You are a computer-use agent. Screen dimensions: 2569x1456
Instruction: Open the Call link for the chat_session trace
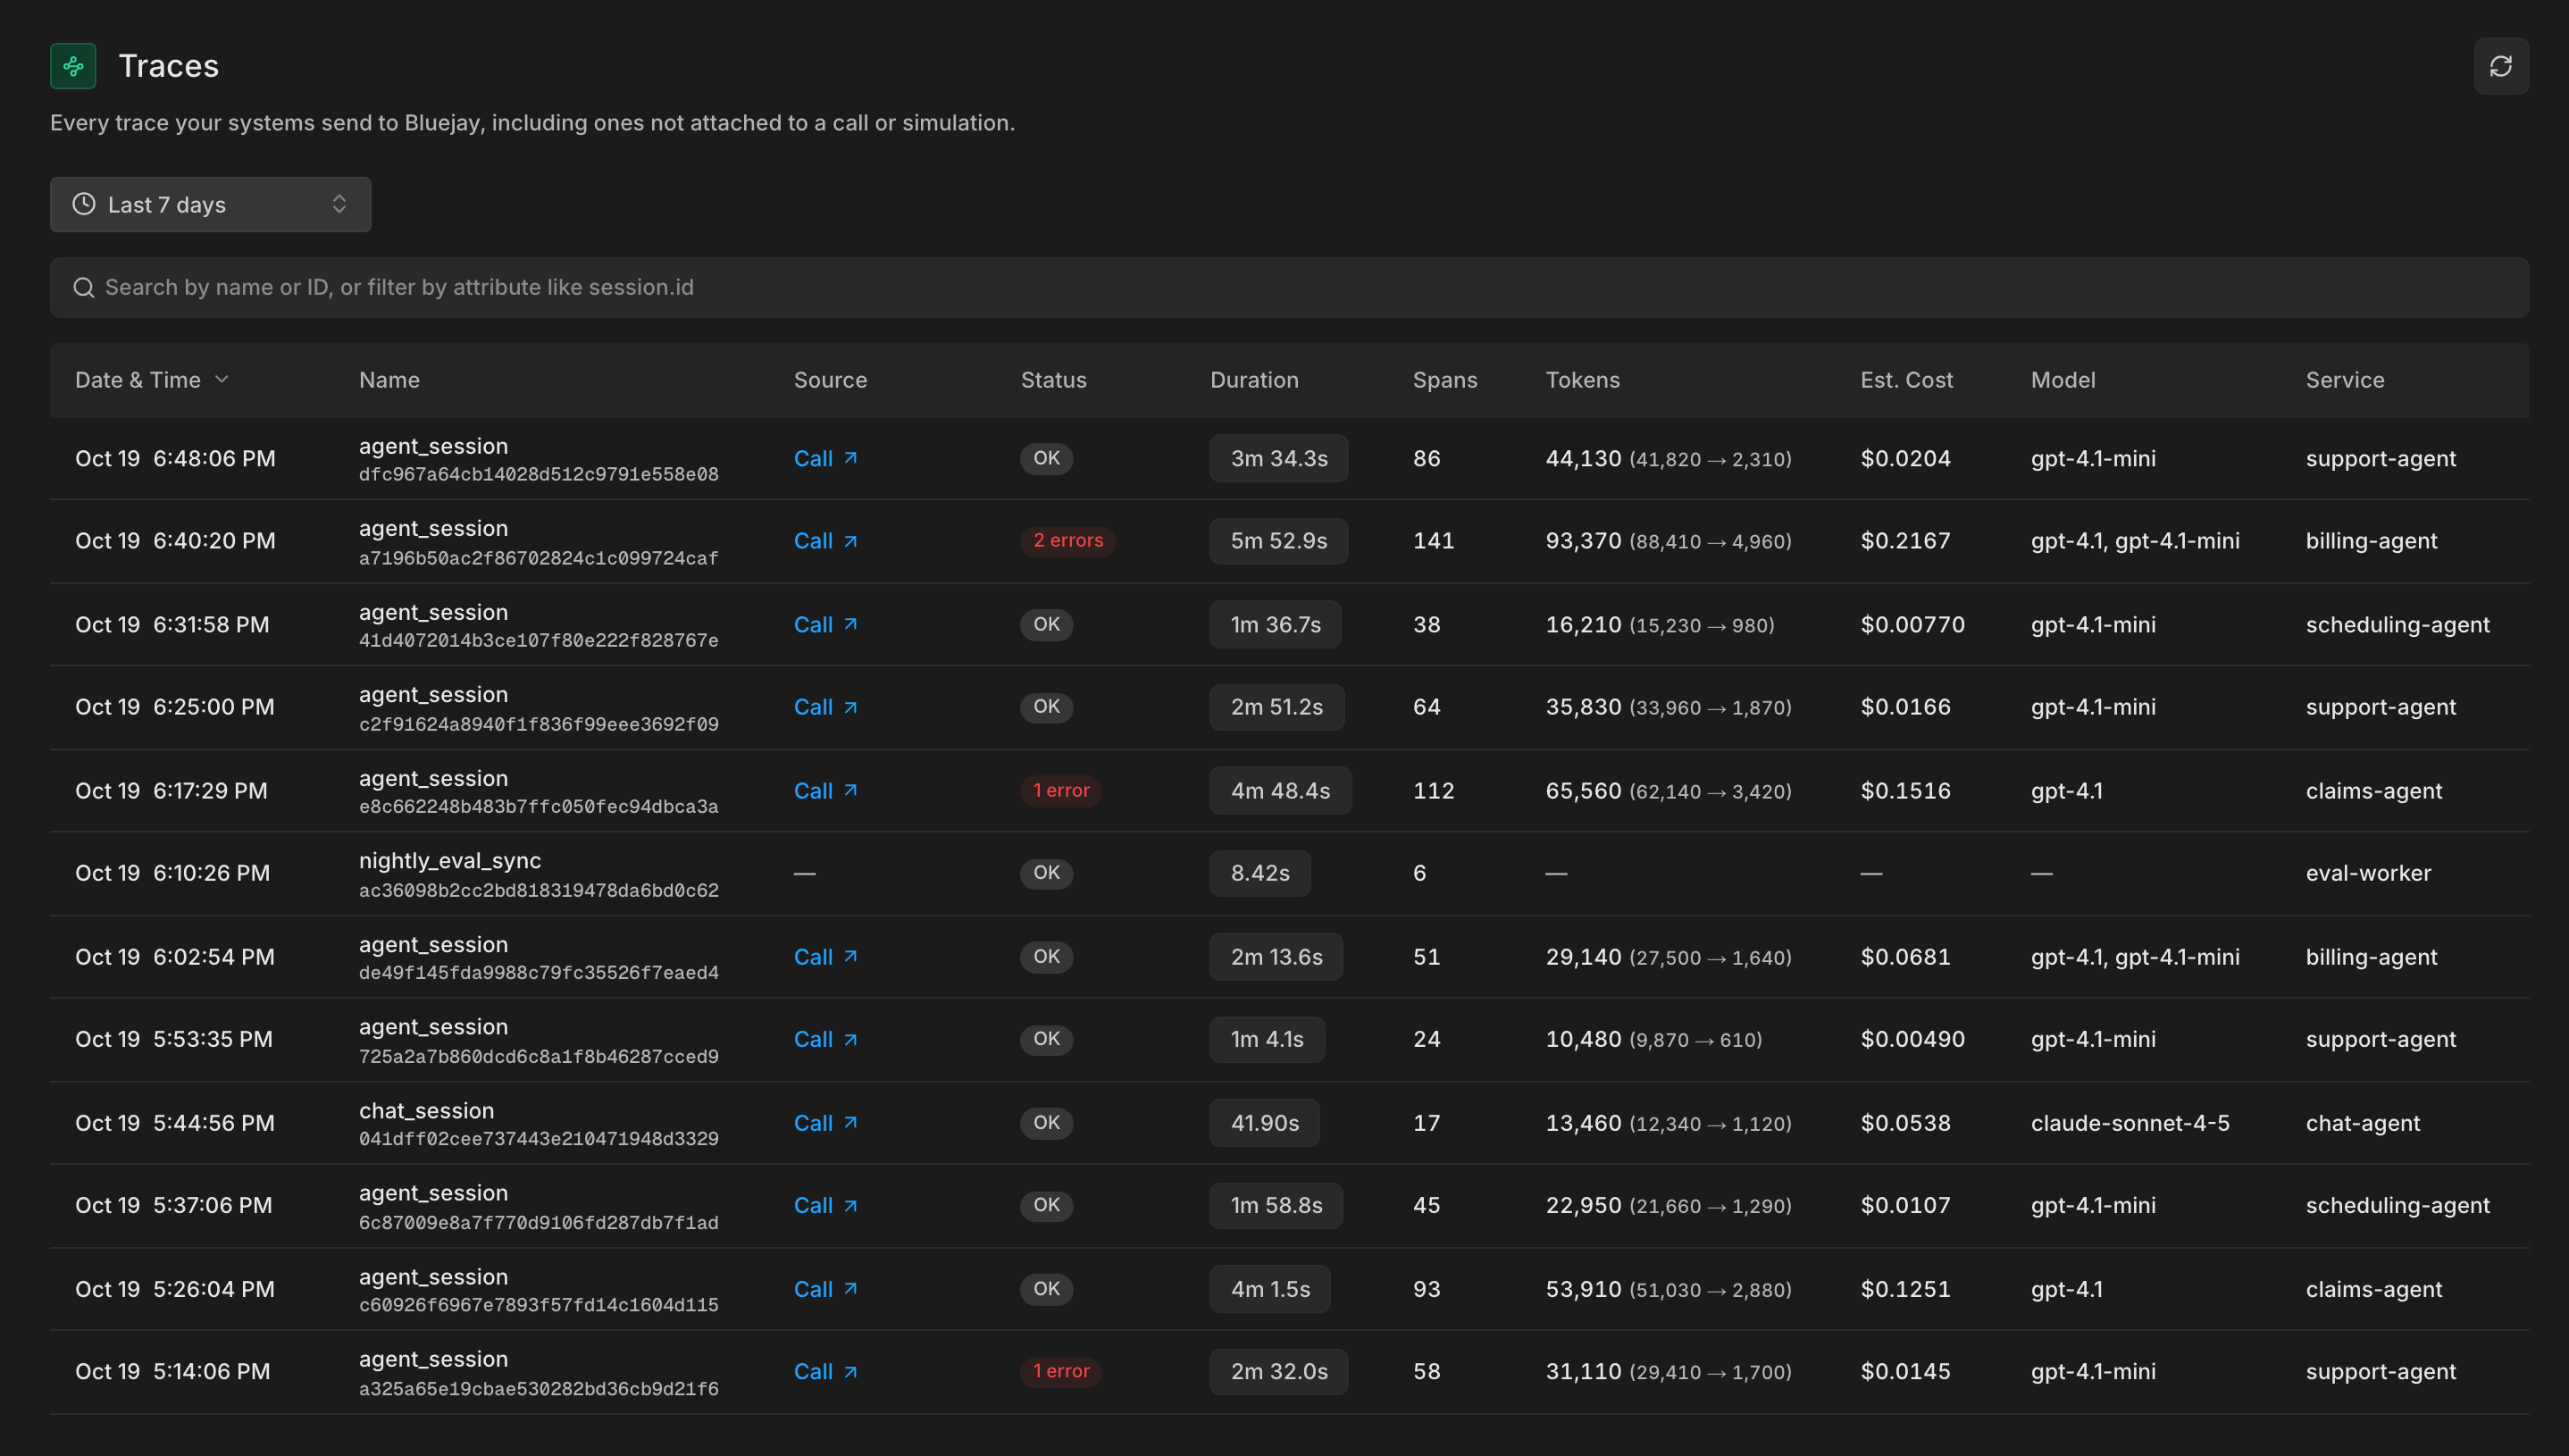tap(826, 1122)
